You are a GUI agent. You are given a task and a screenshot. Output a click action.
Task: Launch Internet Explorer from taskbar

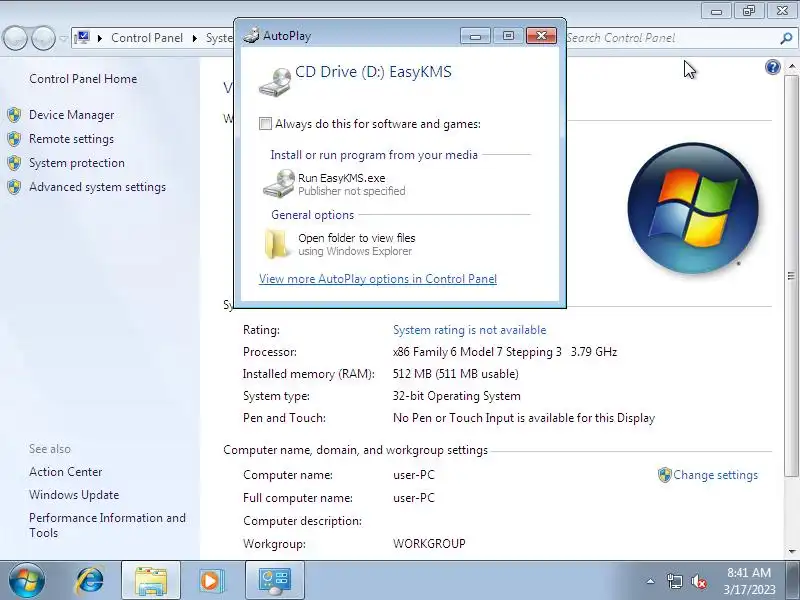click(90, 580)
